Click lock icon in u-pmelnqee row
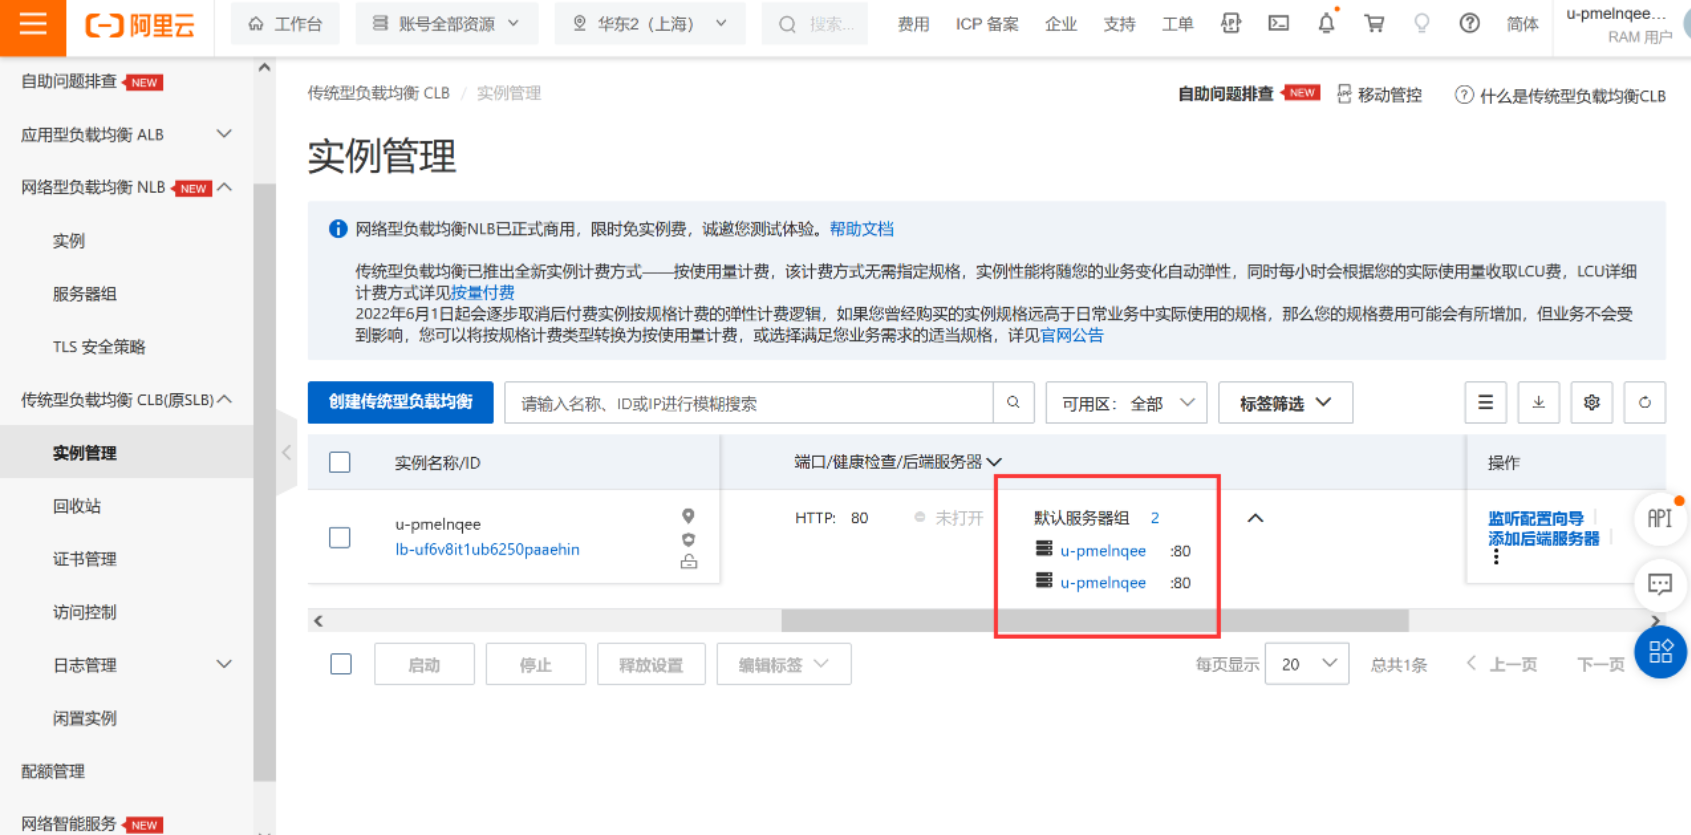This screenshot has height=835, width=1691. [688, 562]
